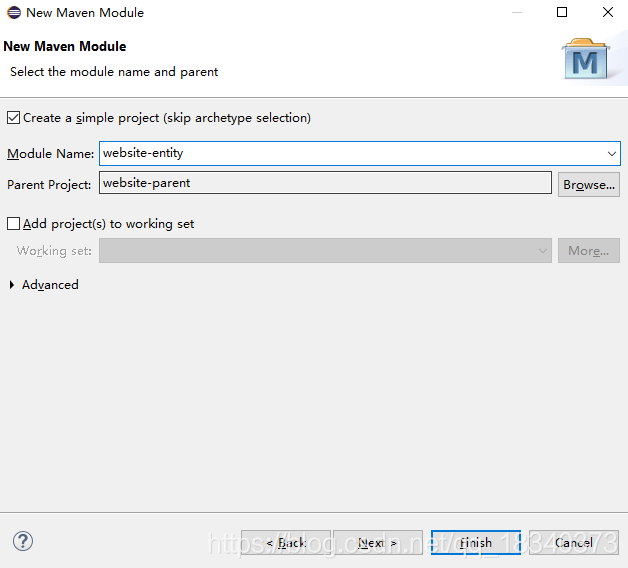Enable Add project(s) to working set

coord(13,224)
